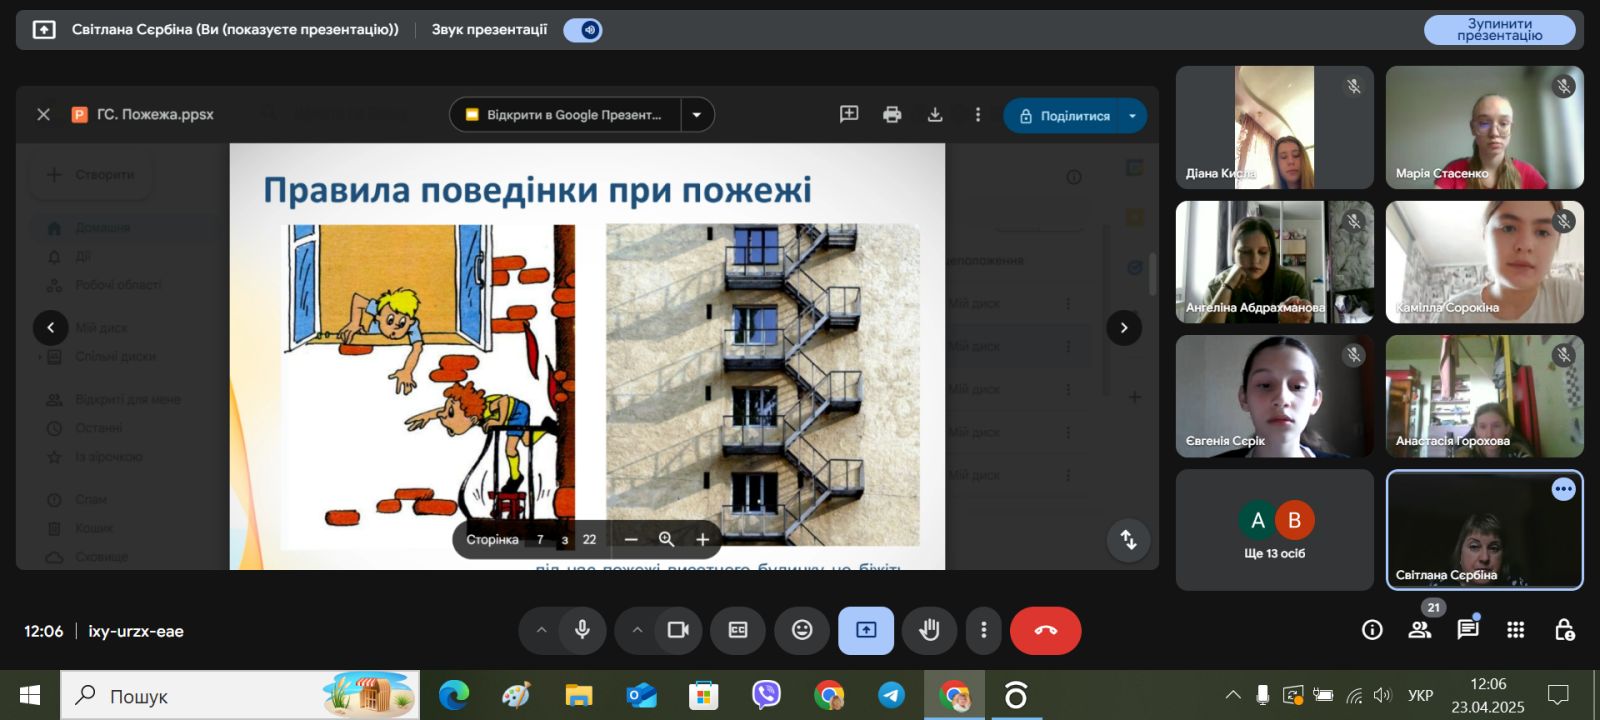Toggle camera in the Meet controls
Image resolution: width=1600 pixels, height=720 pixels.
(678, 630)
